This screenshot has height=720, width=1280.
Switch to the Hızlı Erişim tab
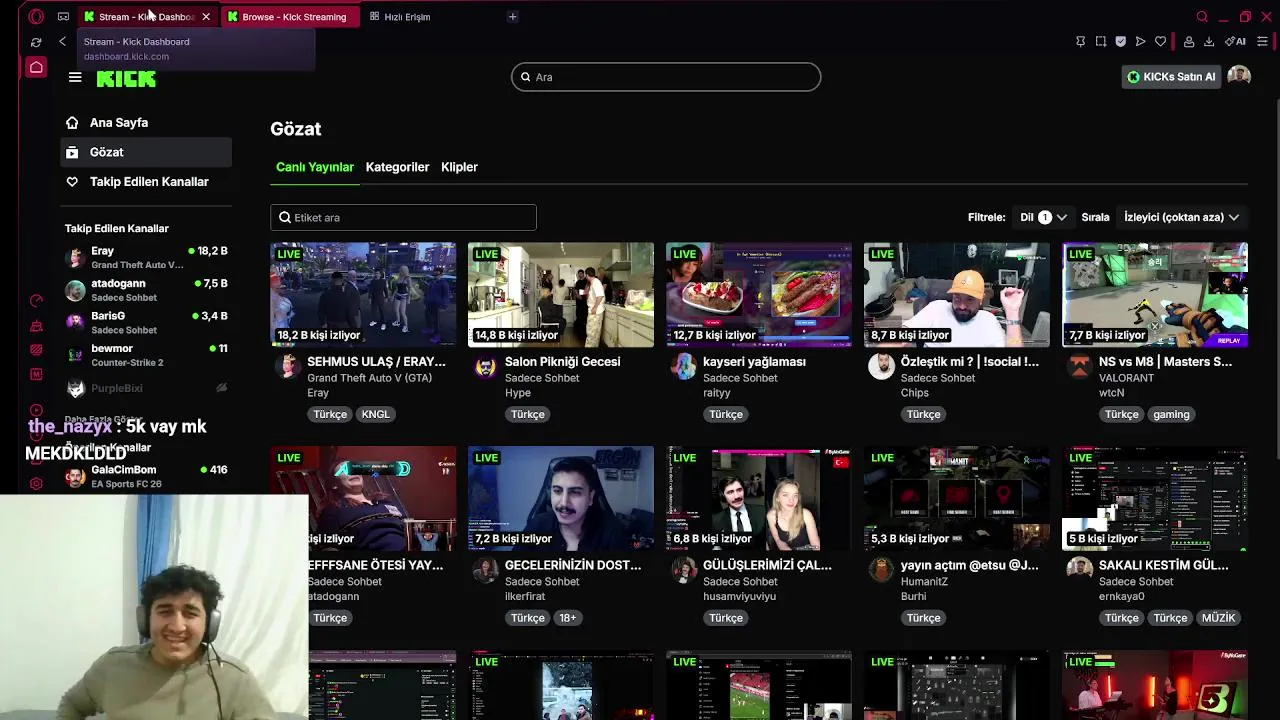click(400, 16)
